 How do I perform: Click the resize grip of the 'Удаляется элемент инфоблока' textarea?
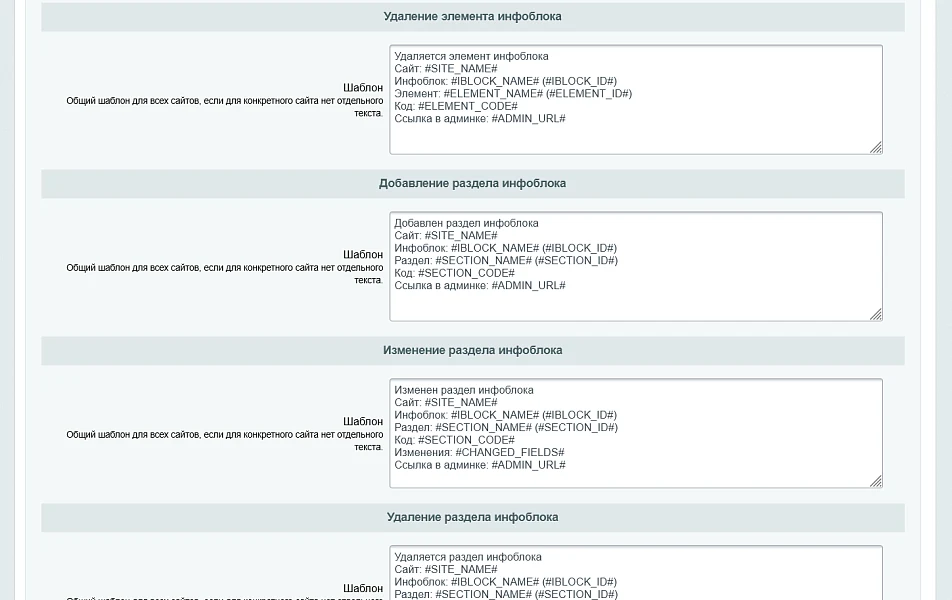tap(876, 148)
